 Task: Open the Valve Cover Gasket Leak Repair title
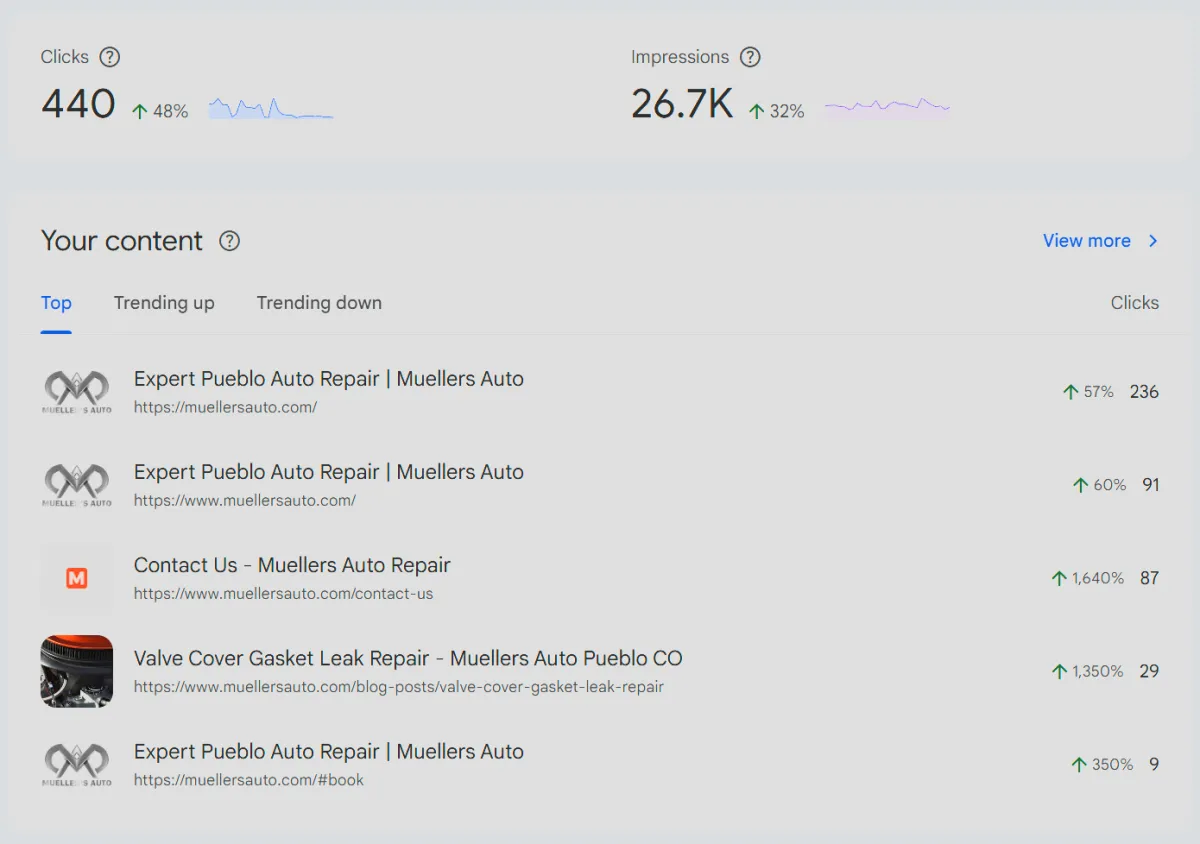click(408, 658)
